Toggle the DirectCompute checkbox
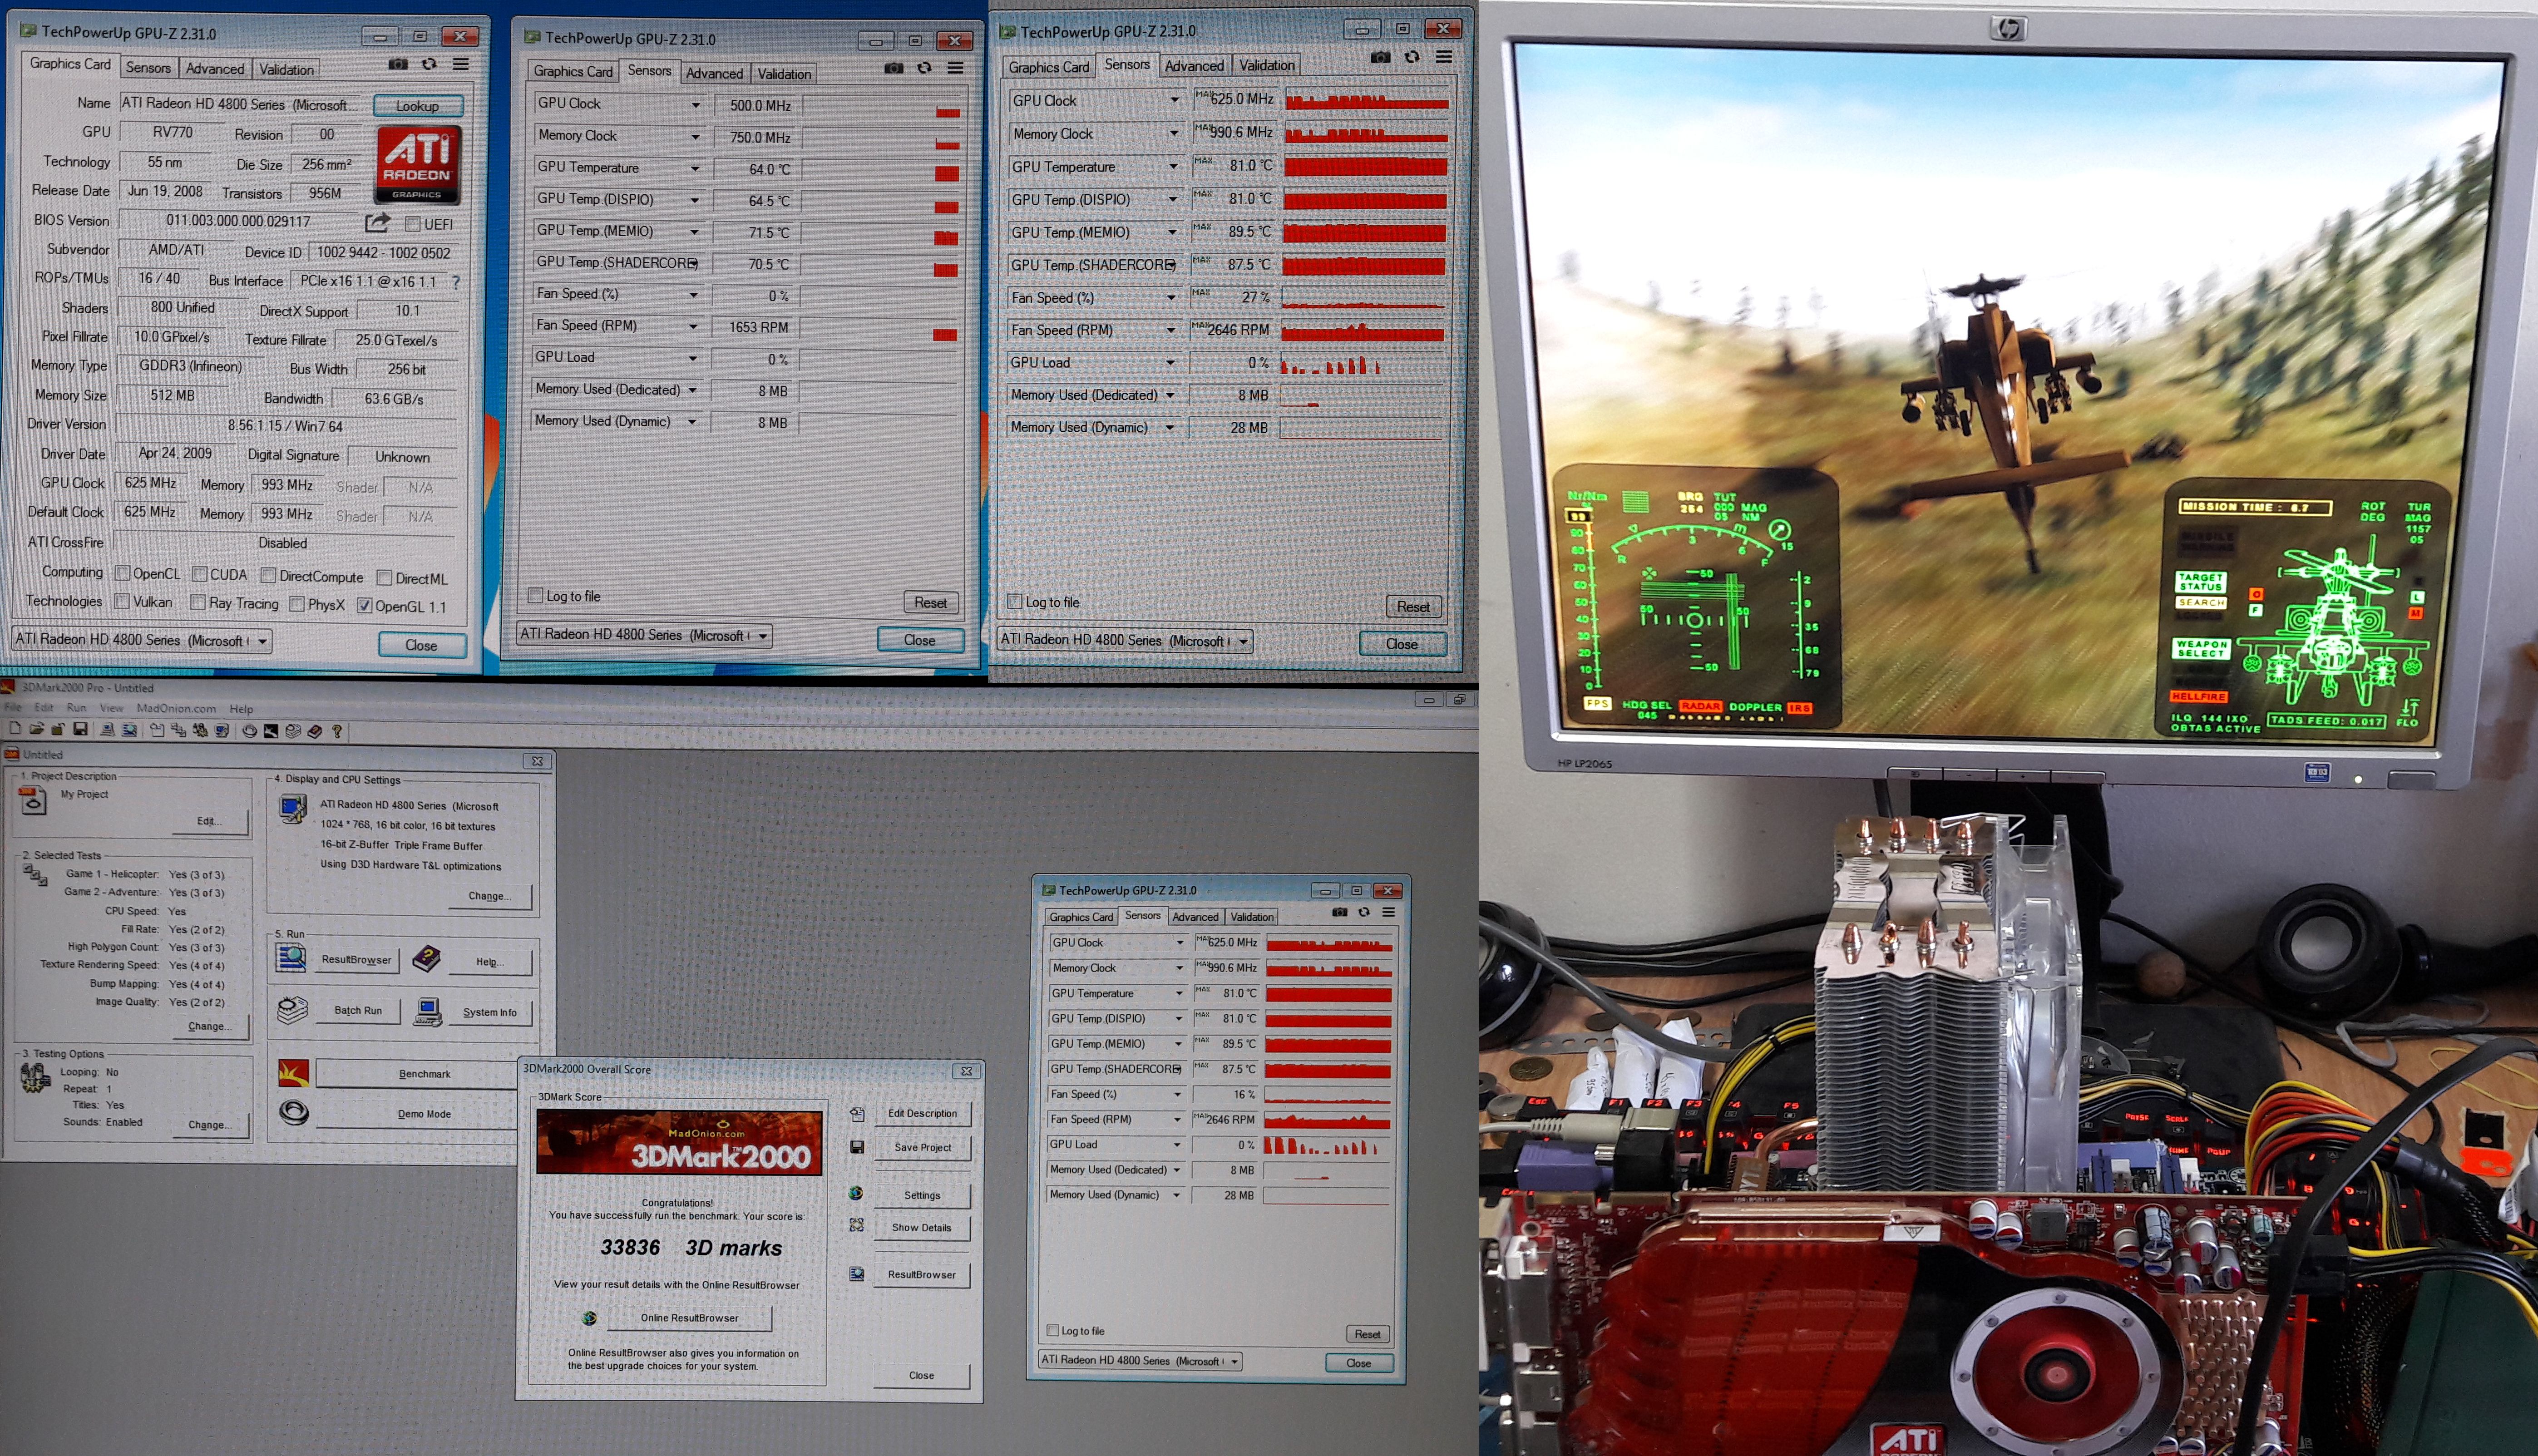 (268, 576)
